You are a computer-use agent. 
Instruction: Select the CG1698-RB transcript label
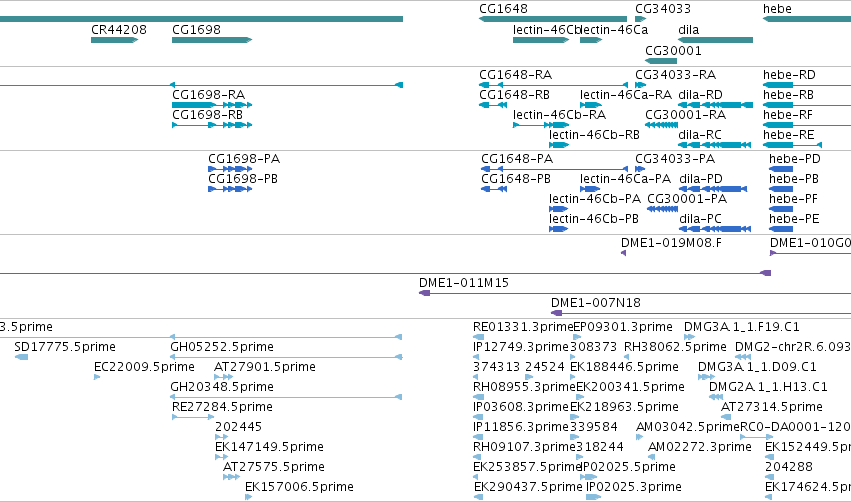pos(207,115)
